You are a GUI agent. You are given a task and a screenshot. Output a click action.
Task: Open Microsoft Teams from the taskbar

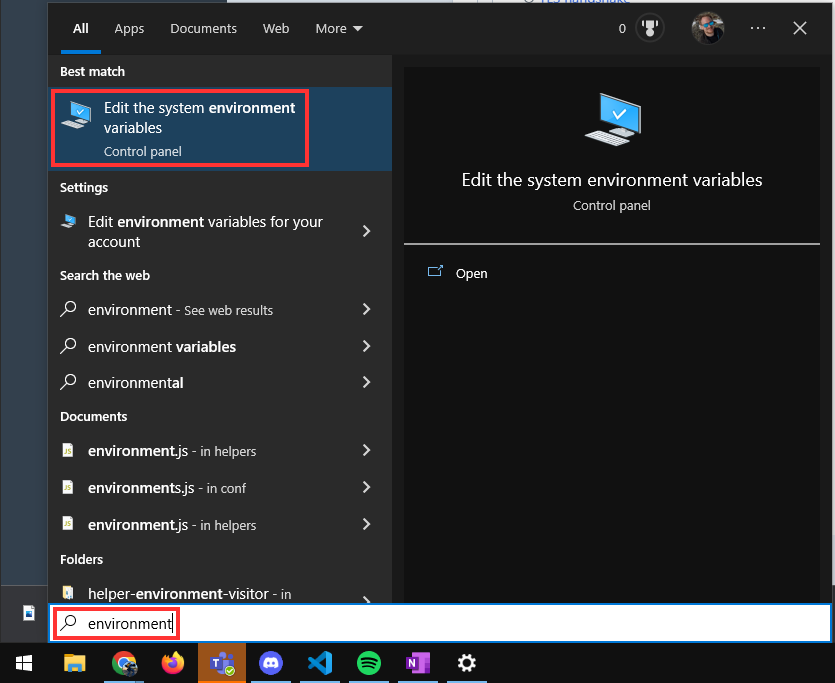click(x=222, y=663)
